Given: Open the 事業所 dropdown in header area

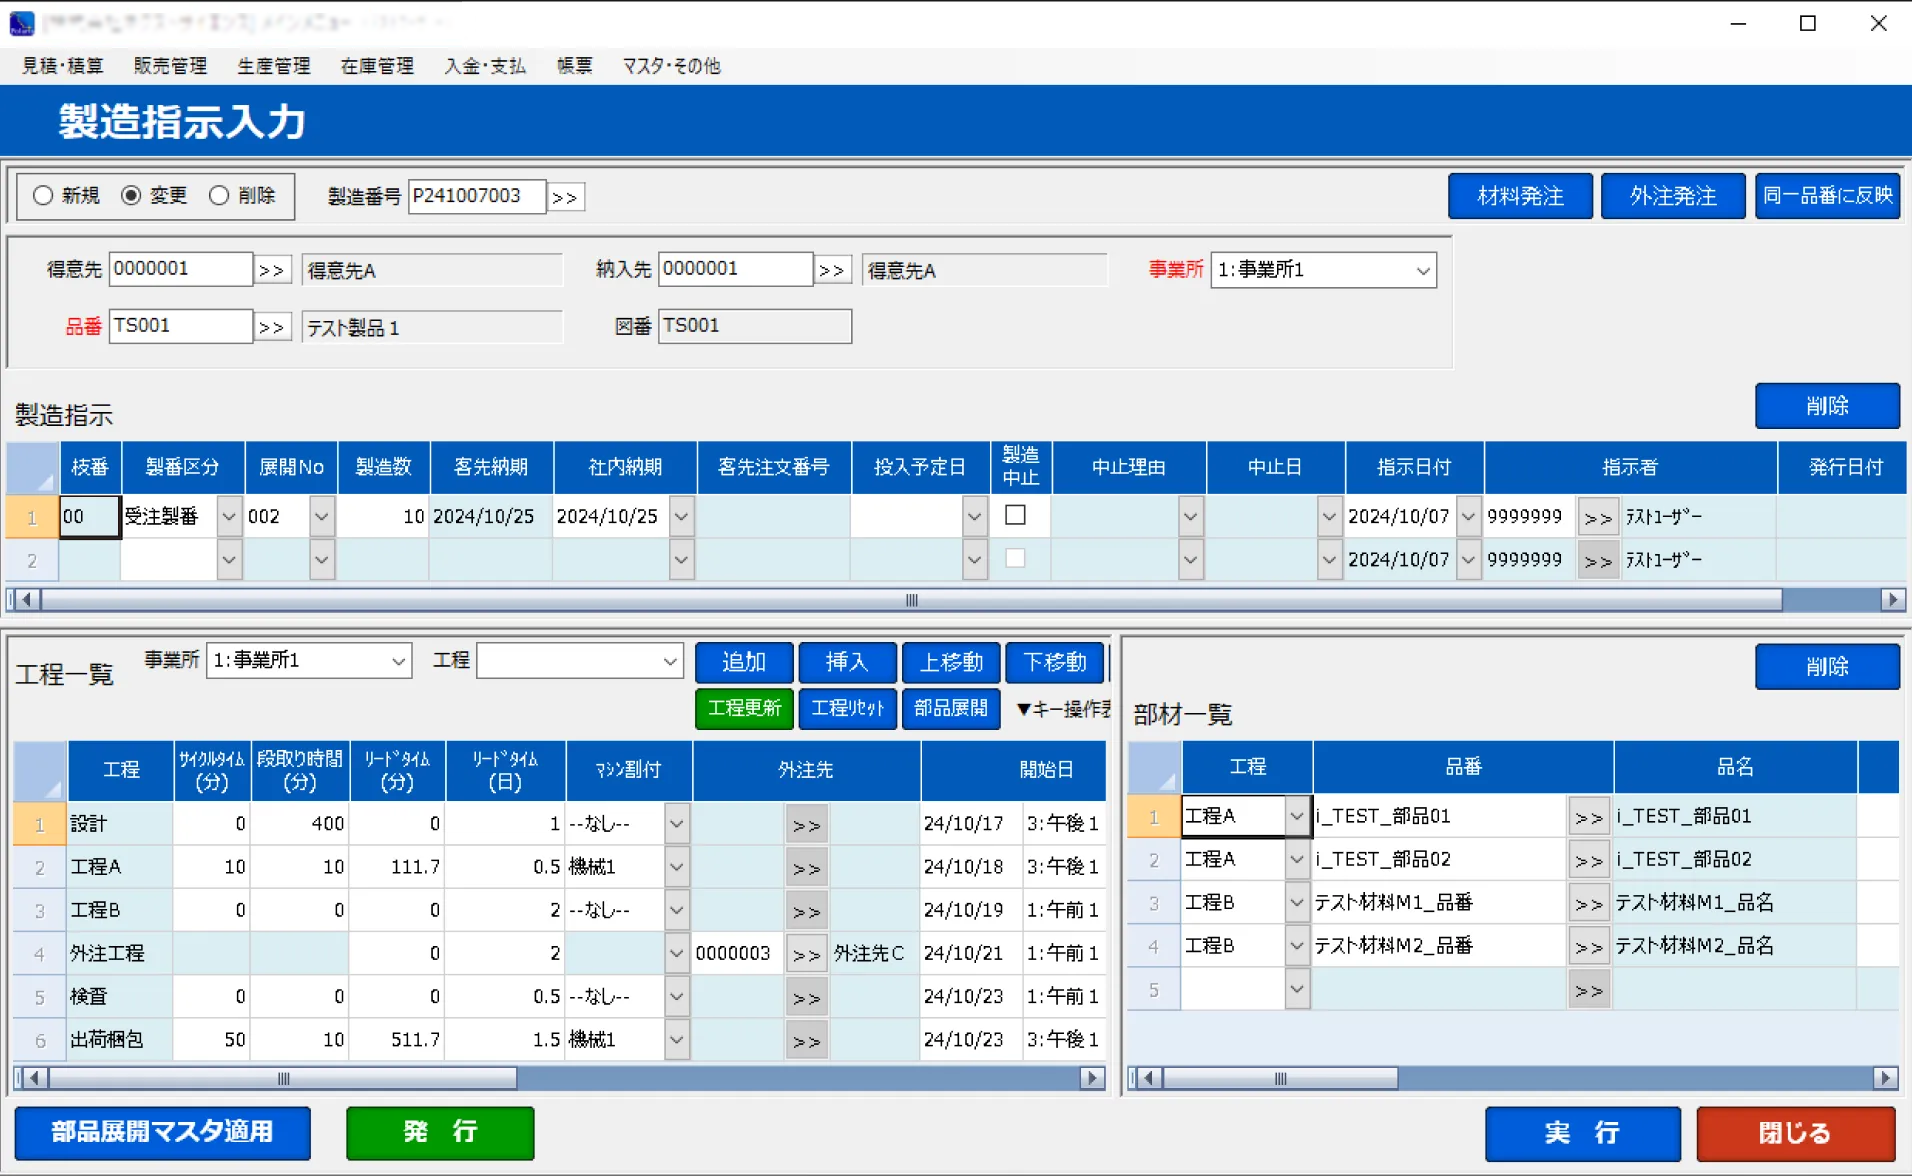Looking at the screenshot, I should coord(1422,270).
